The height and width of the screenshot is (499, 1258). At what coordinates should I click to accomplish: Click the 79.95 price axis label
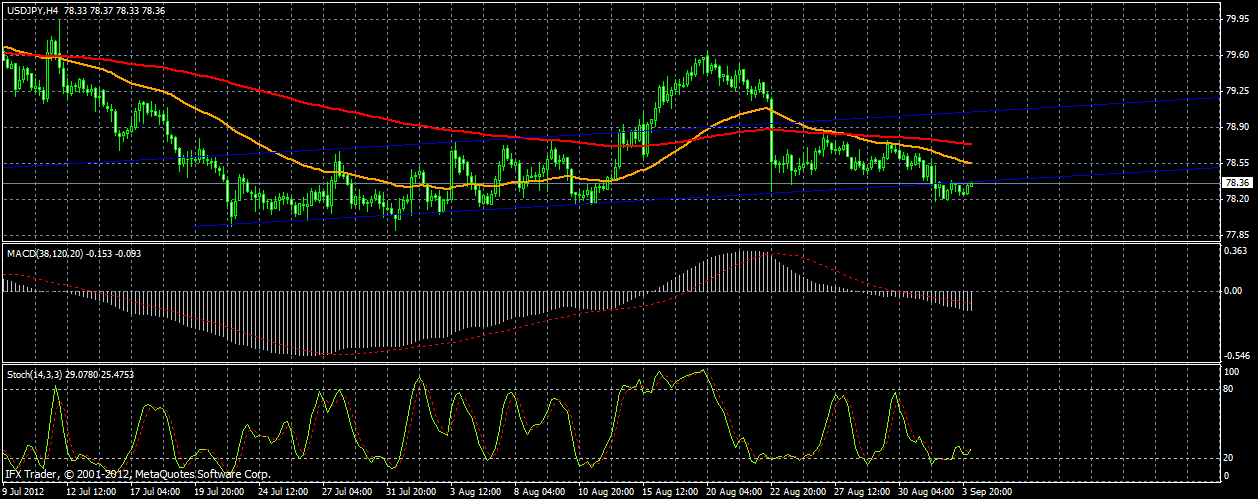[1236, 18]
